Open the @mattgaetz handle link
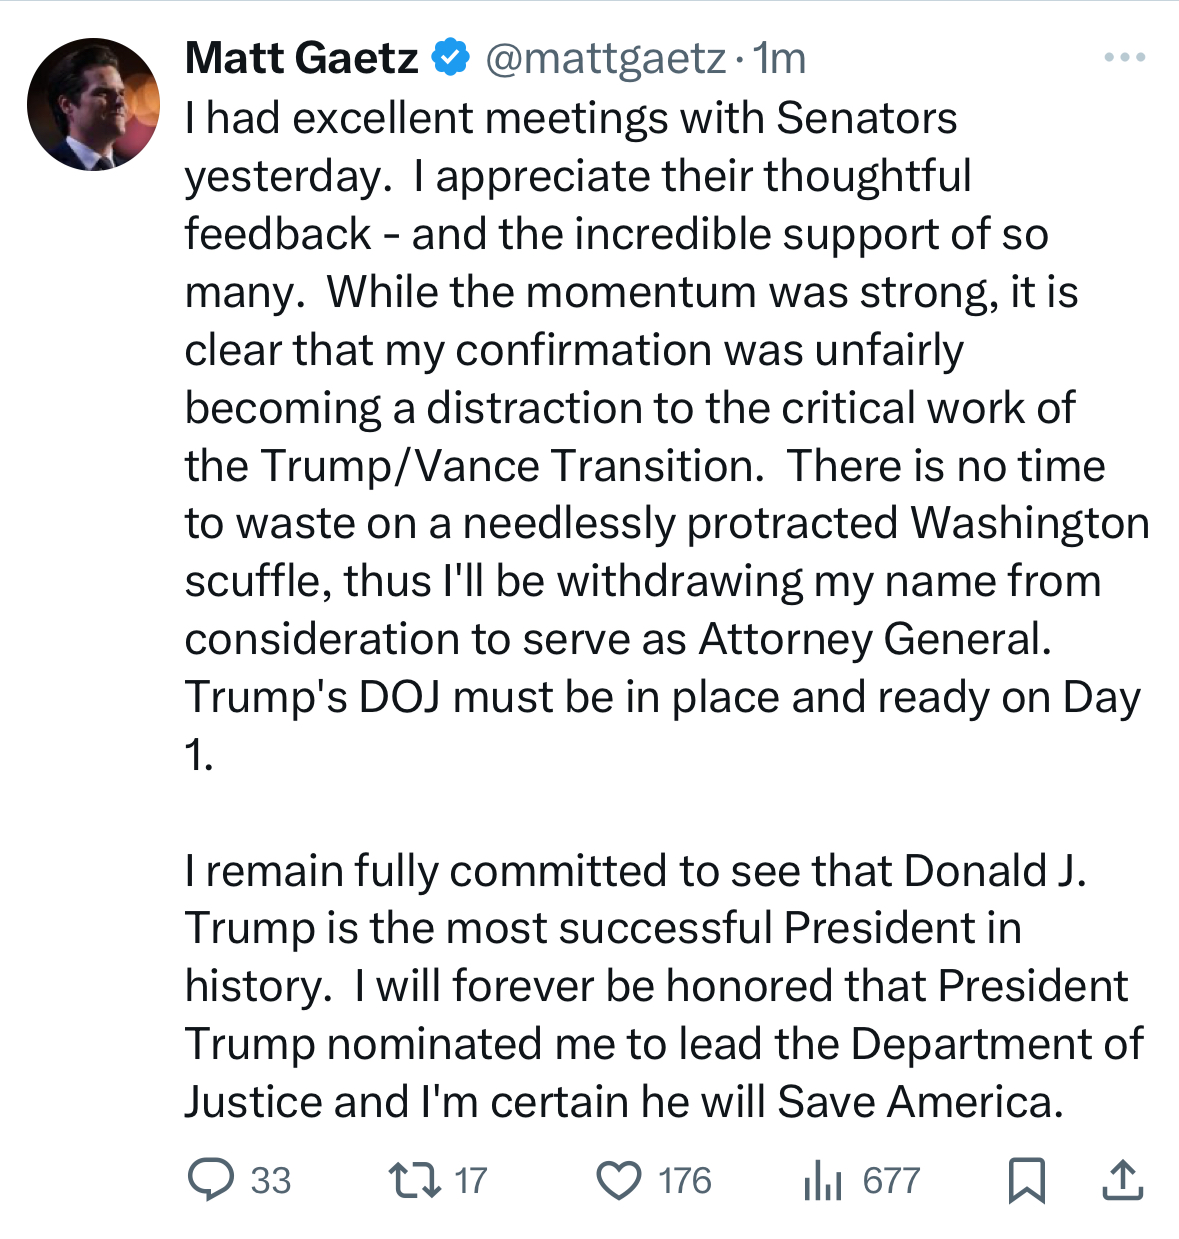The height and width of the screenshot is (1239, 1179). click(x=605, y=59)
